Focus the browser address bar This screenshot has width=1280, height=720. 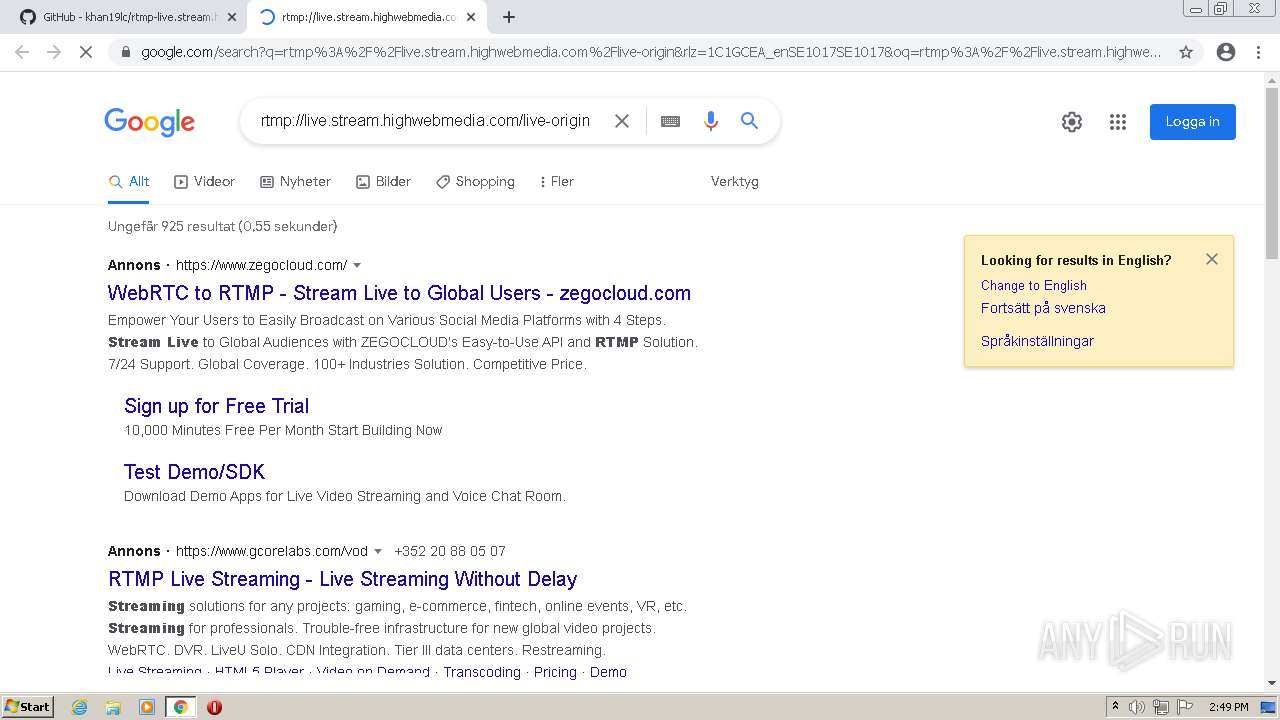(650, 52)
